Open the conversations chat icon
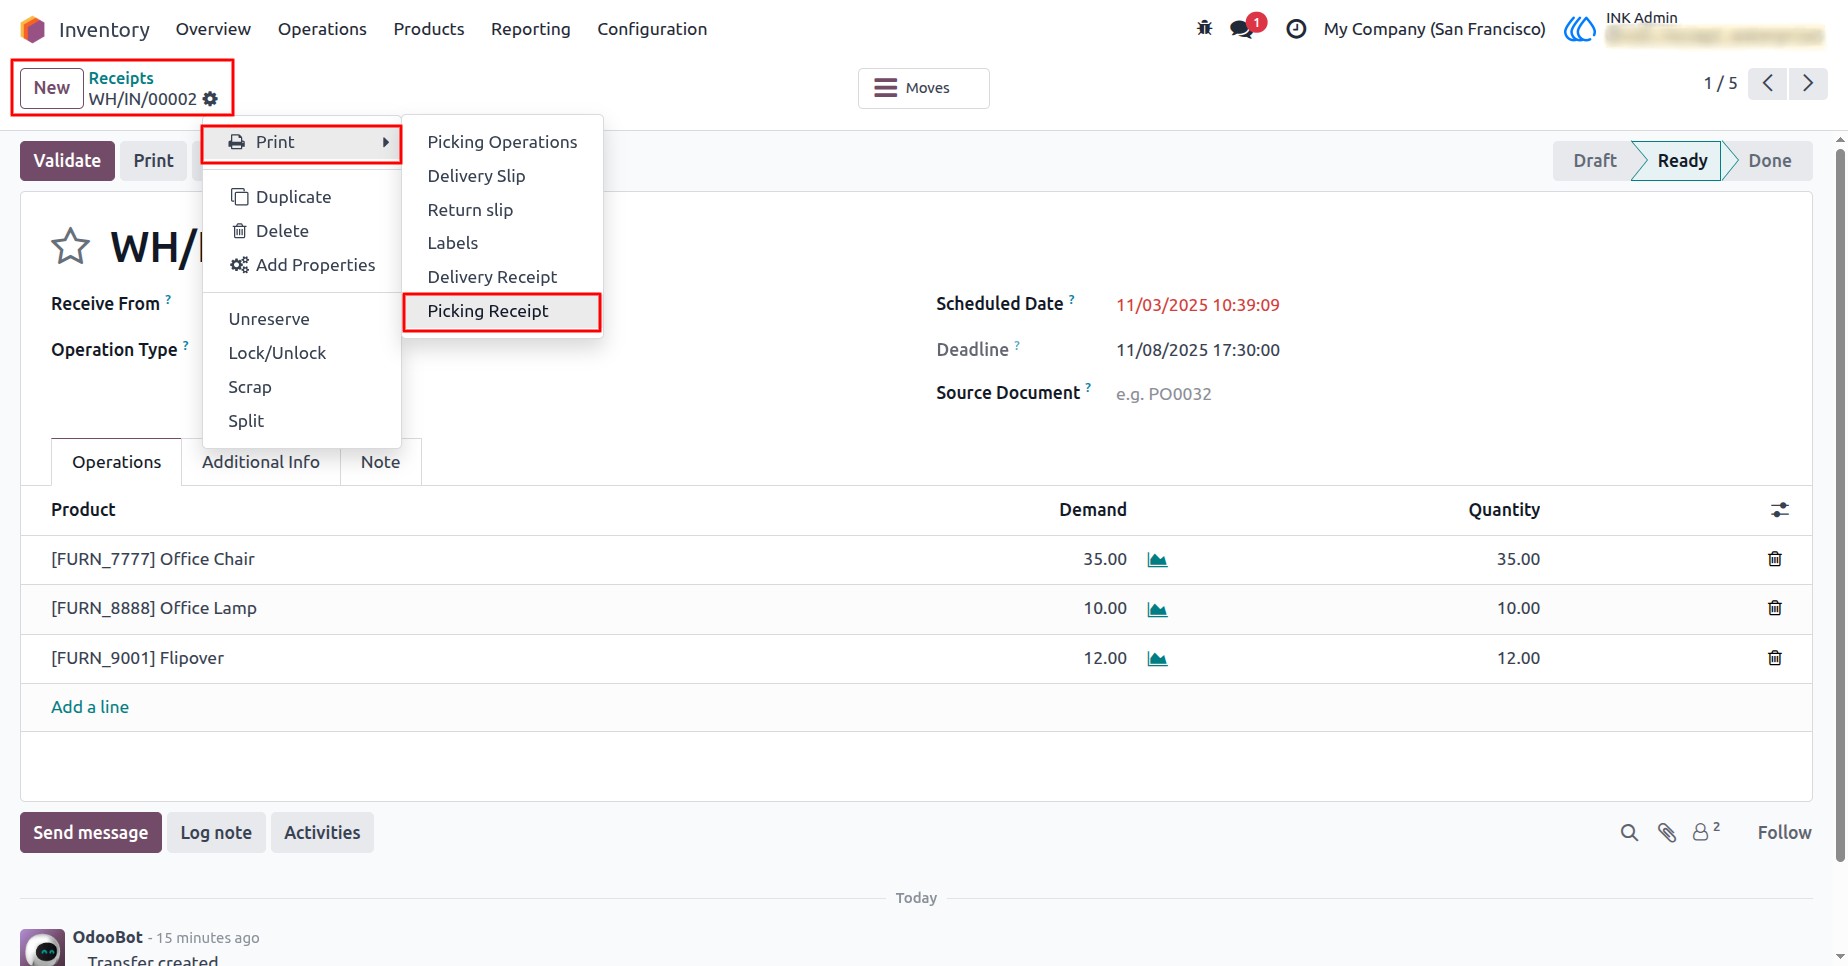This screenshot has width=1848, height=966. coord(1243,28)
